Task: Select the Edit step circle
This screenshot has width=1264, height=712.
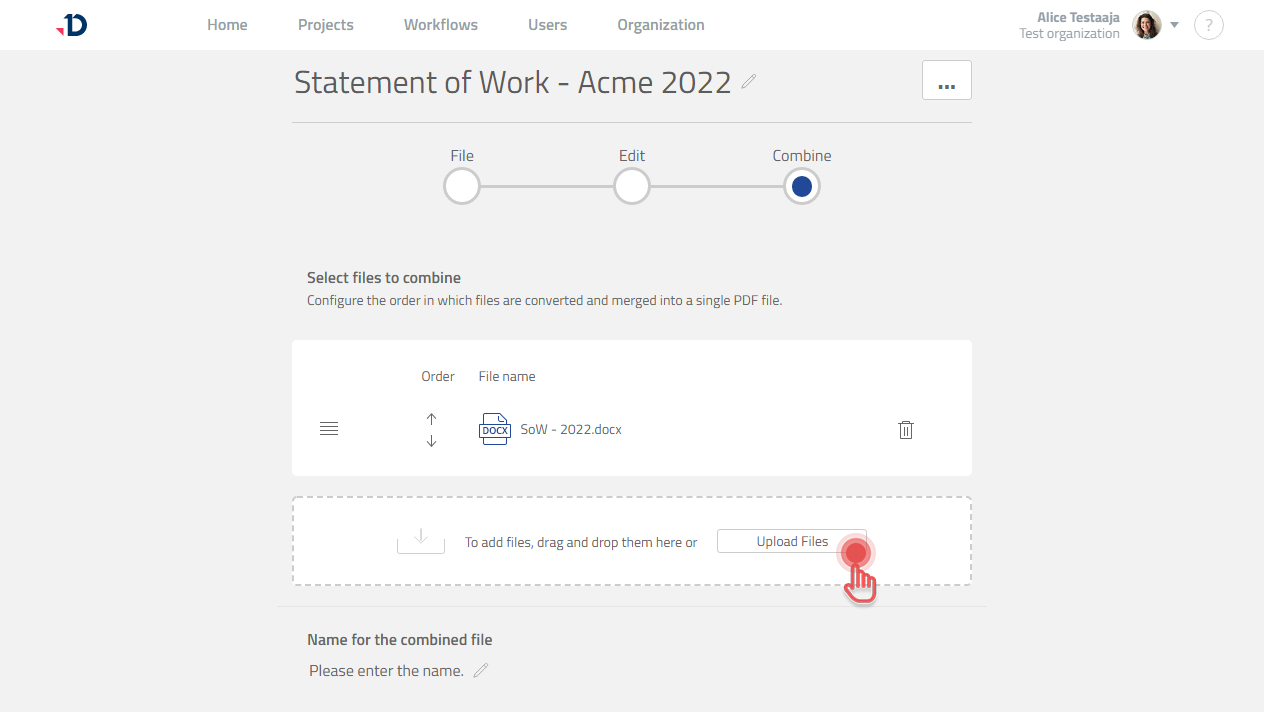Action: coord(632,186)
